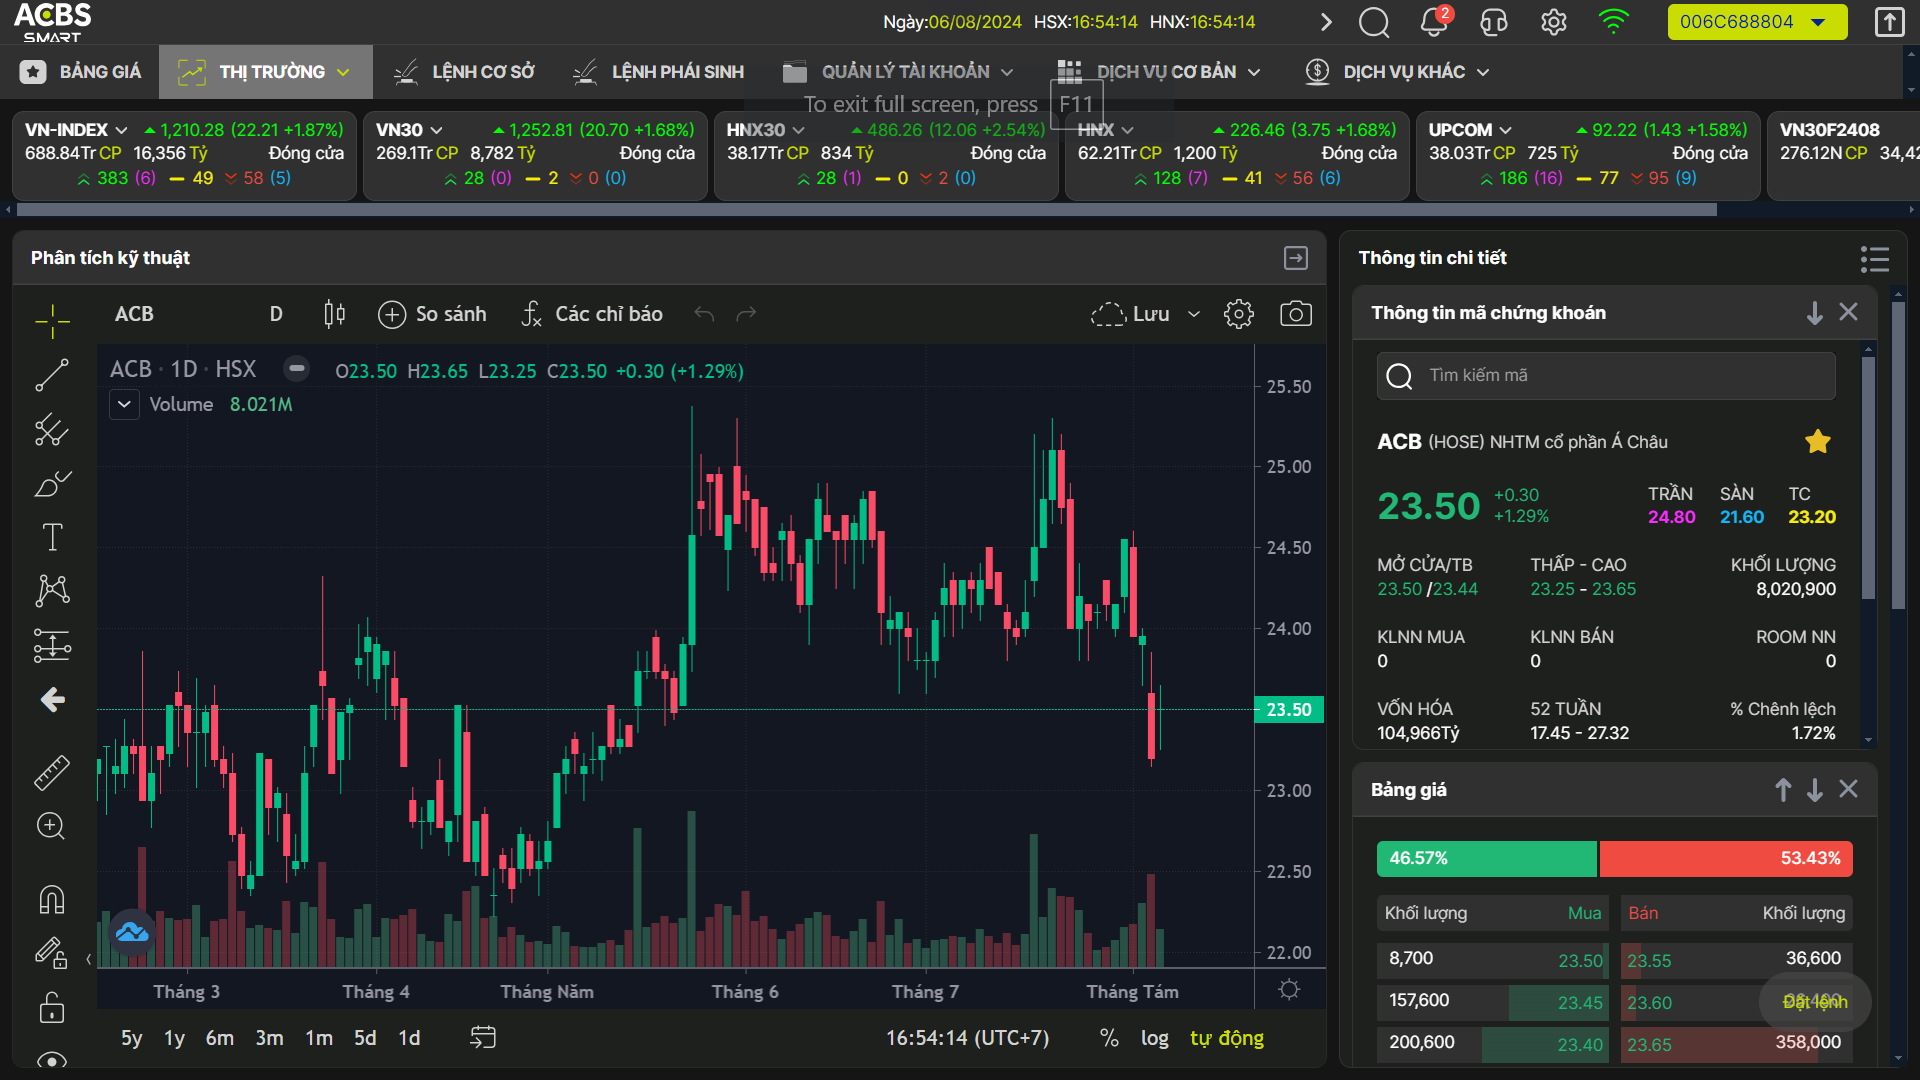Select the crosshair cursor tool
This screenshot has height=1080, width=1920.
[52, 321]
